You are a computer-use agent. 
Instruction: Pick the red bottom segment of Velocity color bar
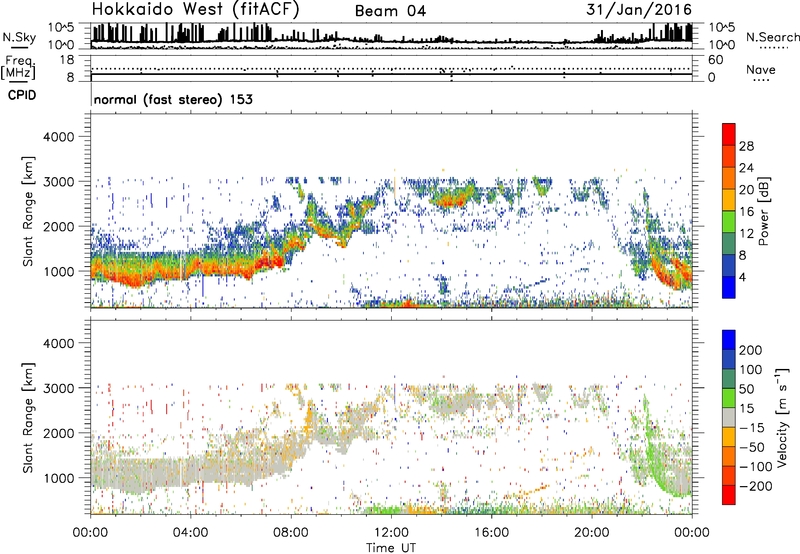tap(729, 495)
